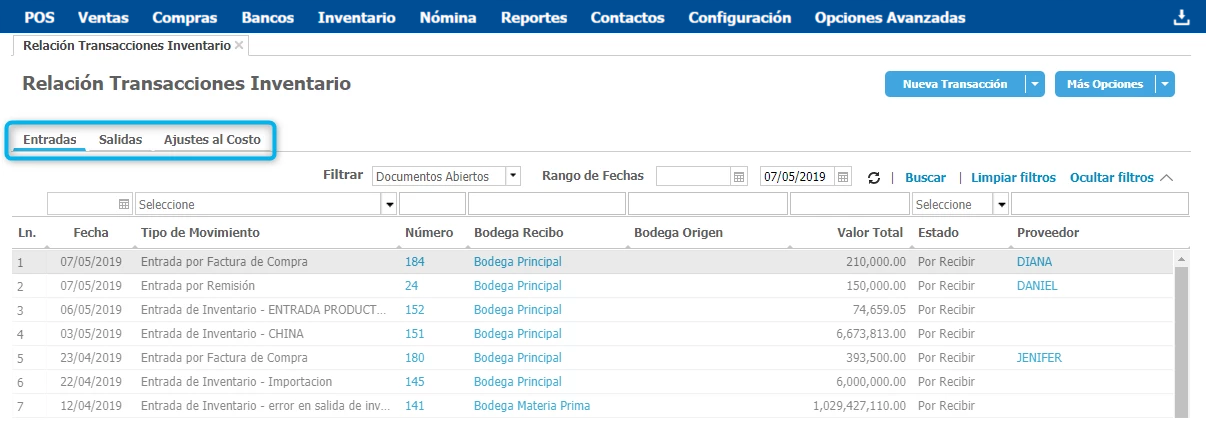Open the Documentos Abiertos filter dropdown

[513, 176]
